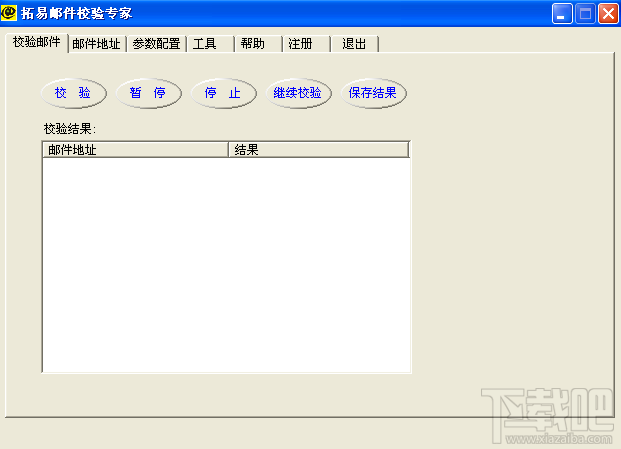Viewport: 621px width, 449px height.
Task: Switch to the 校验邮件 tab
Action: click(x=36, y=42)
